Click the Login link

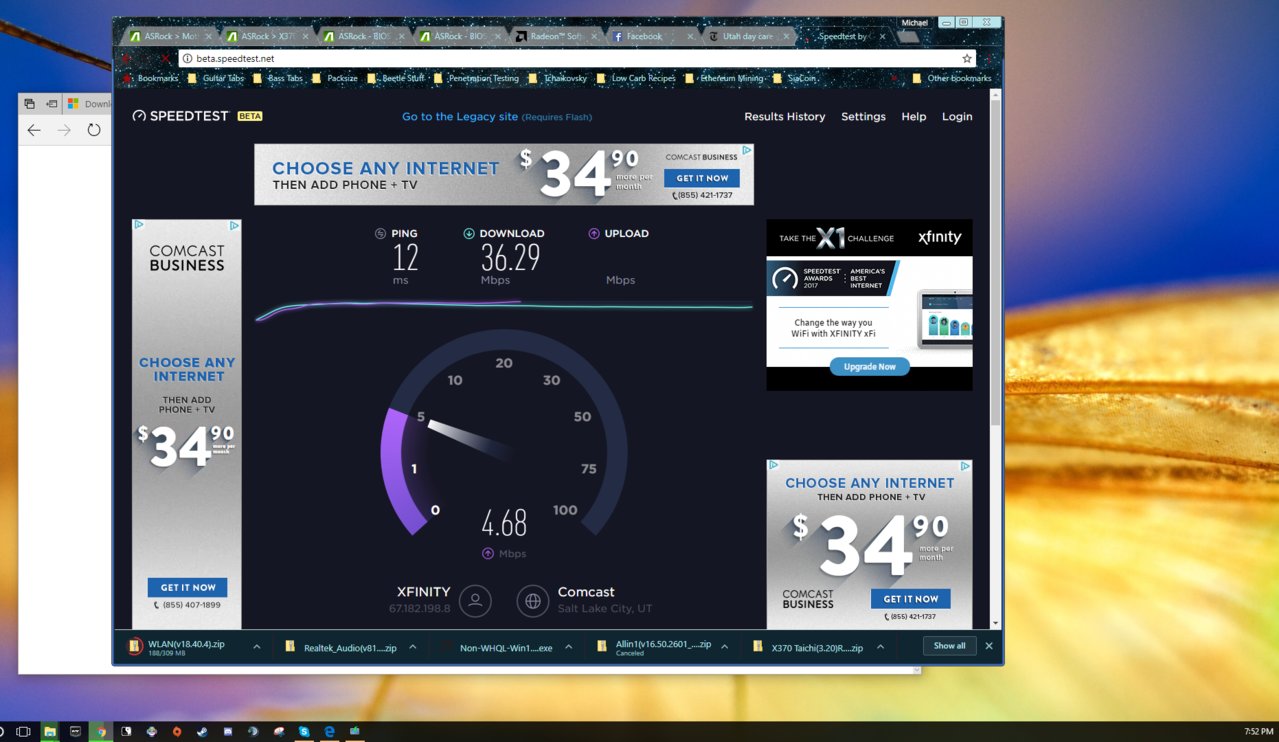(x=957, y=117)
